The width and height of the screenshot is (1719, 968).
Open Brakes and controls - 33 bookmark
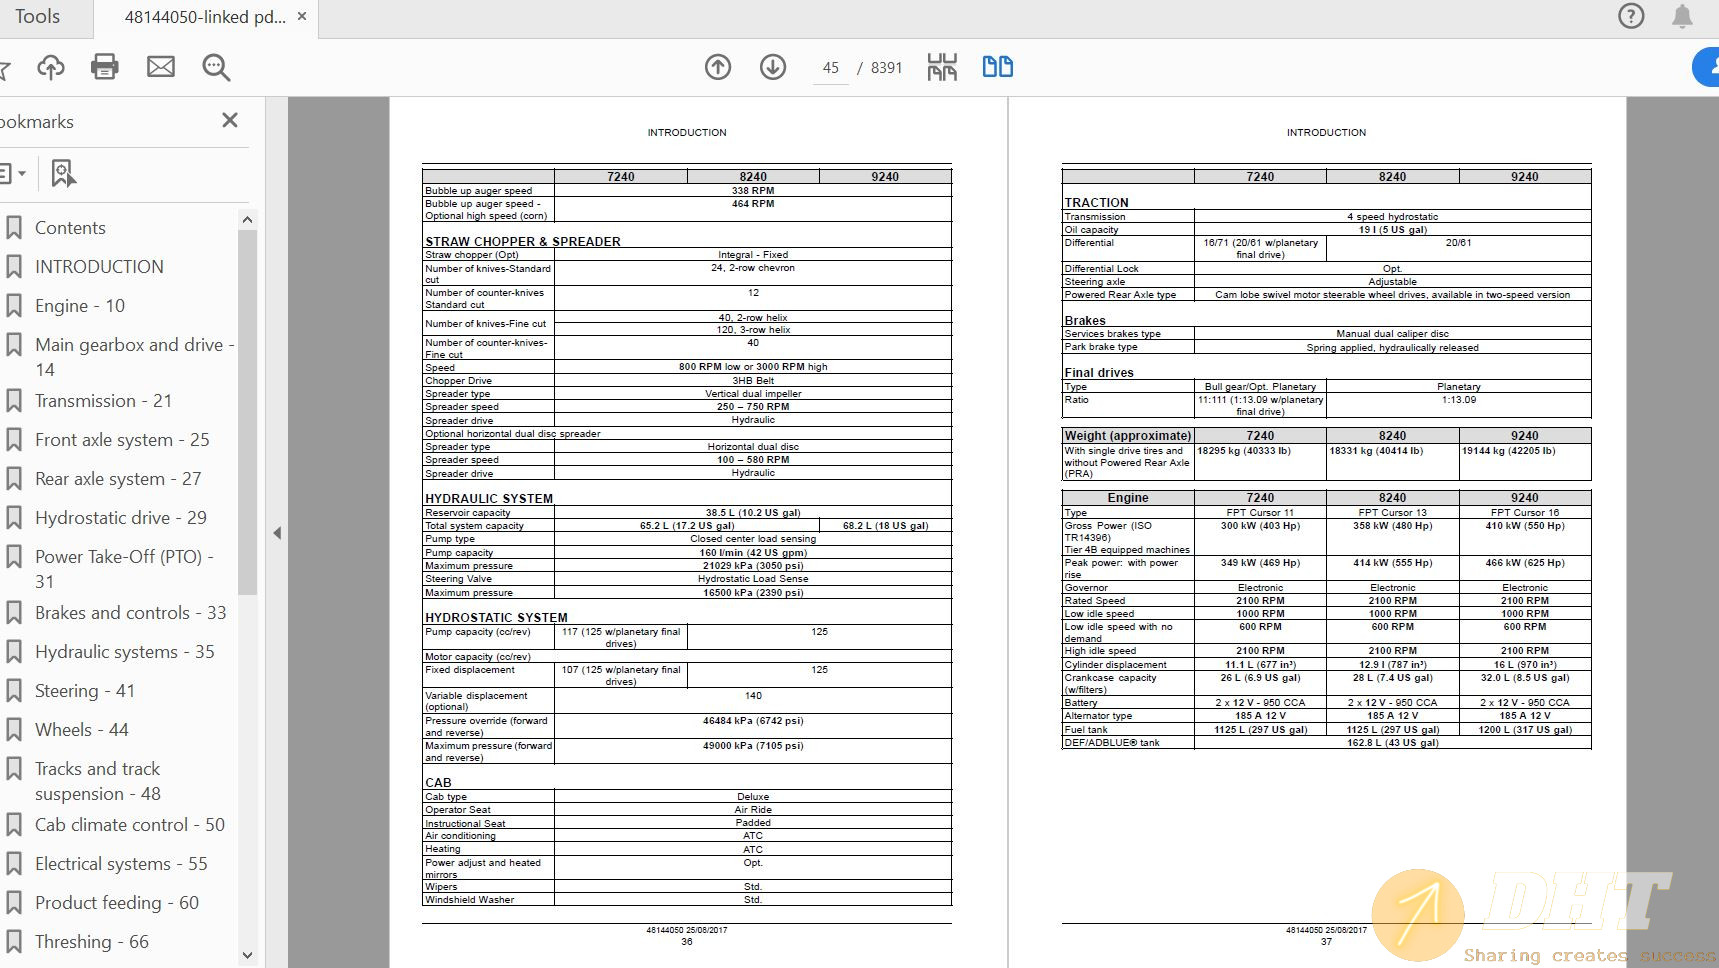(x=131, y=613)
